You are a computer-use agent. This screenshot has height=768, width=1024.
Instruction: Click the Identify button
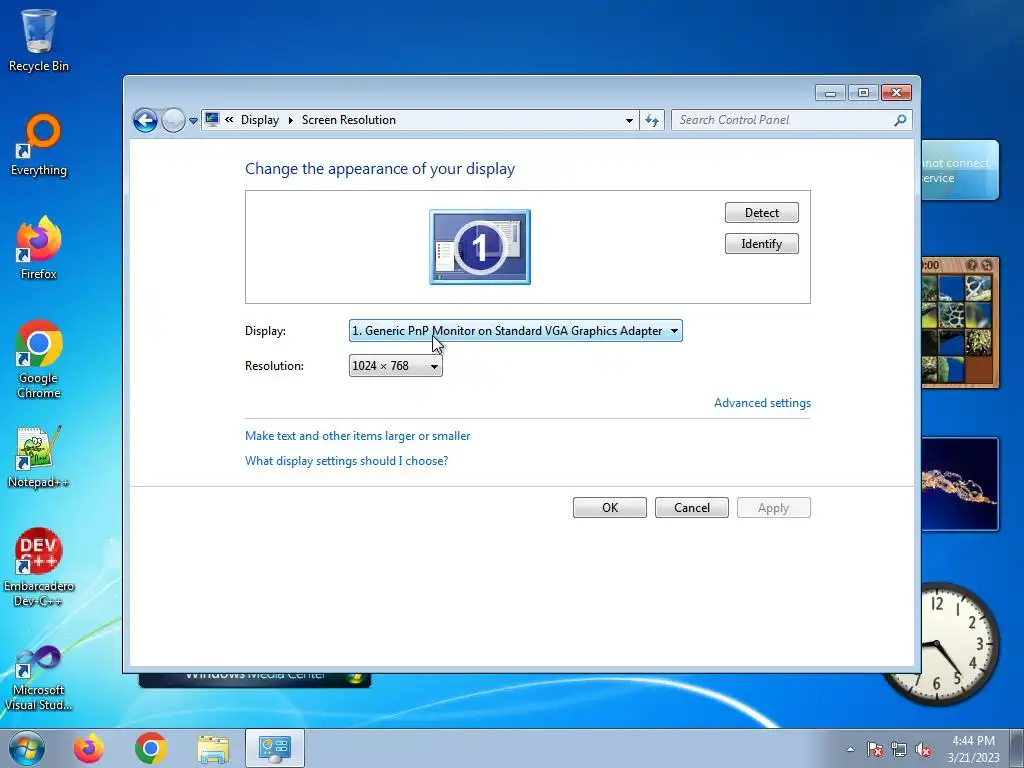pyautogui.click(x=761, y=244)
